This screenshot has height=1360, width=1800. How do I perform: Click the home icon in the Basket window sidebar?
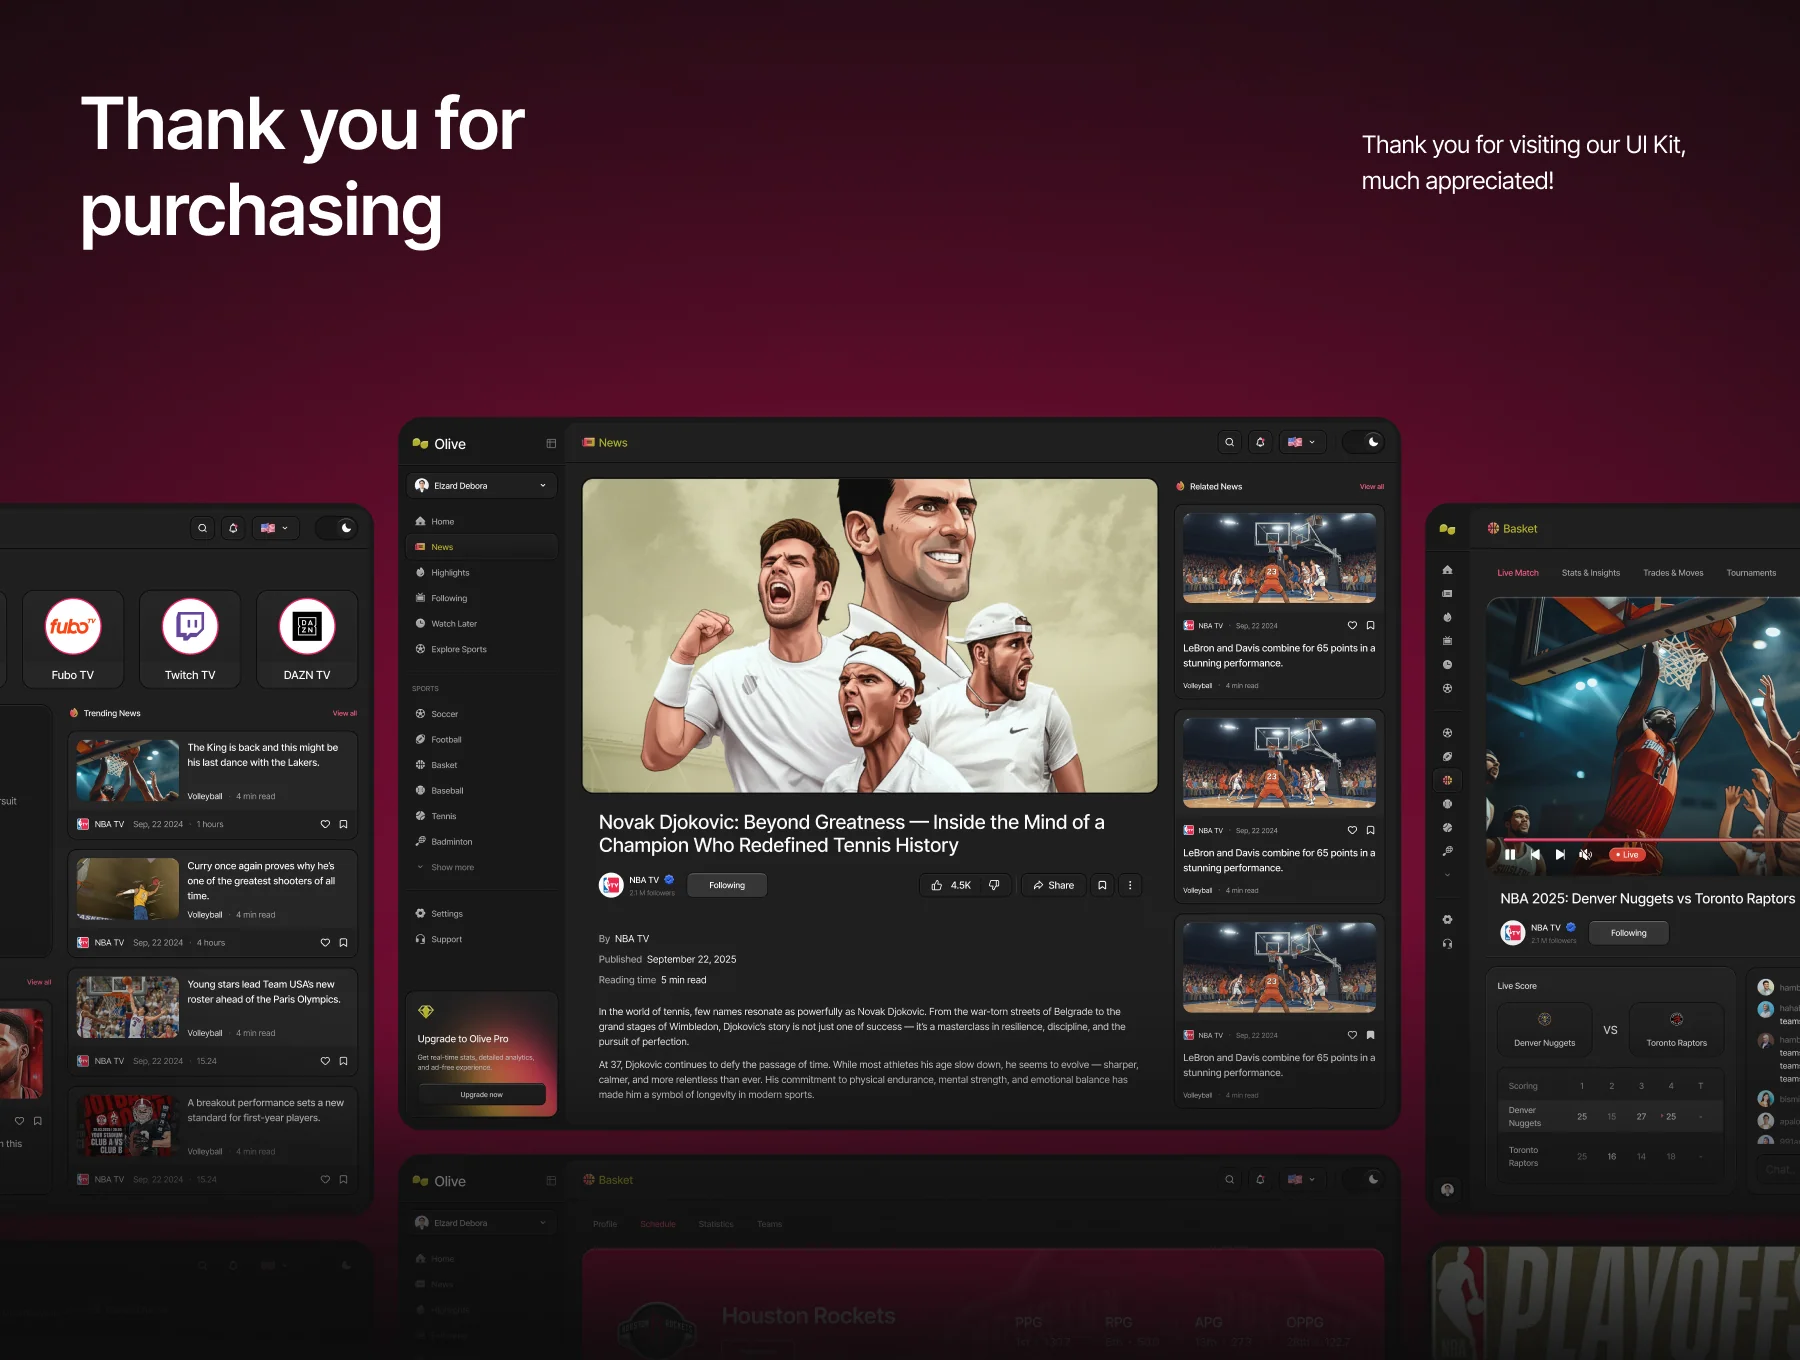pos(1447,570)
